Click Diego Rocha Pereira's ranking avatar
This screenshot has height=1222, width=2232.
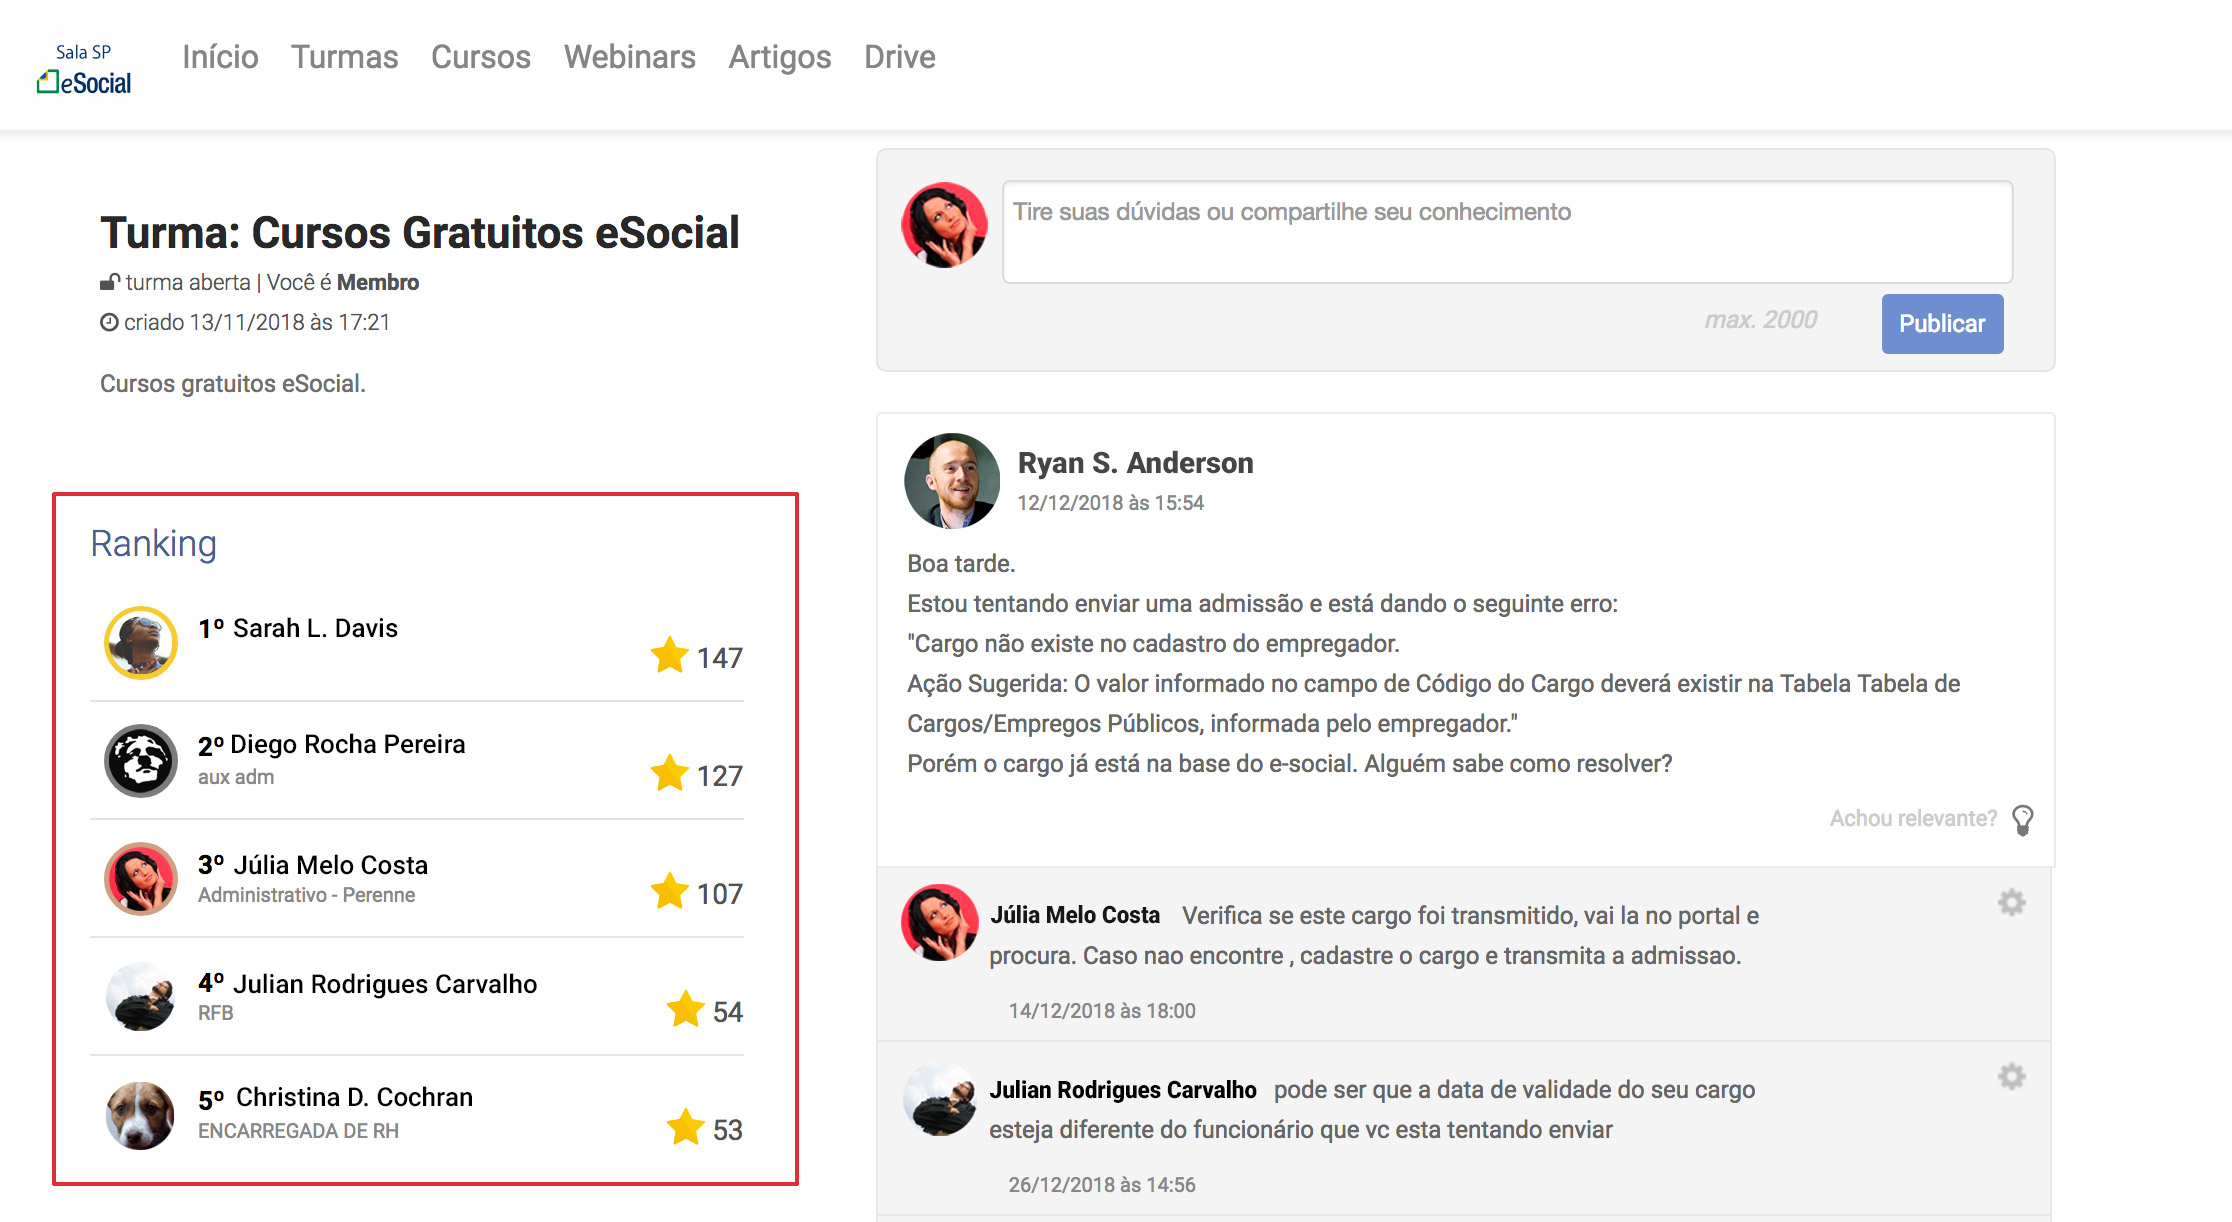(141, 761)
